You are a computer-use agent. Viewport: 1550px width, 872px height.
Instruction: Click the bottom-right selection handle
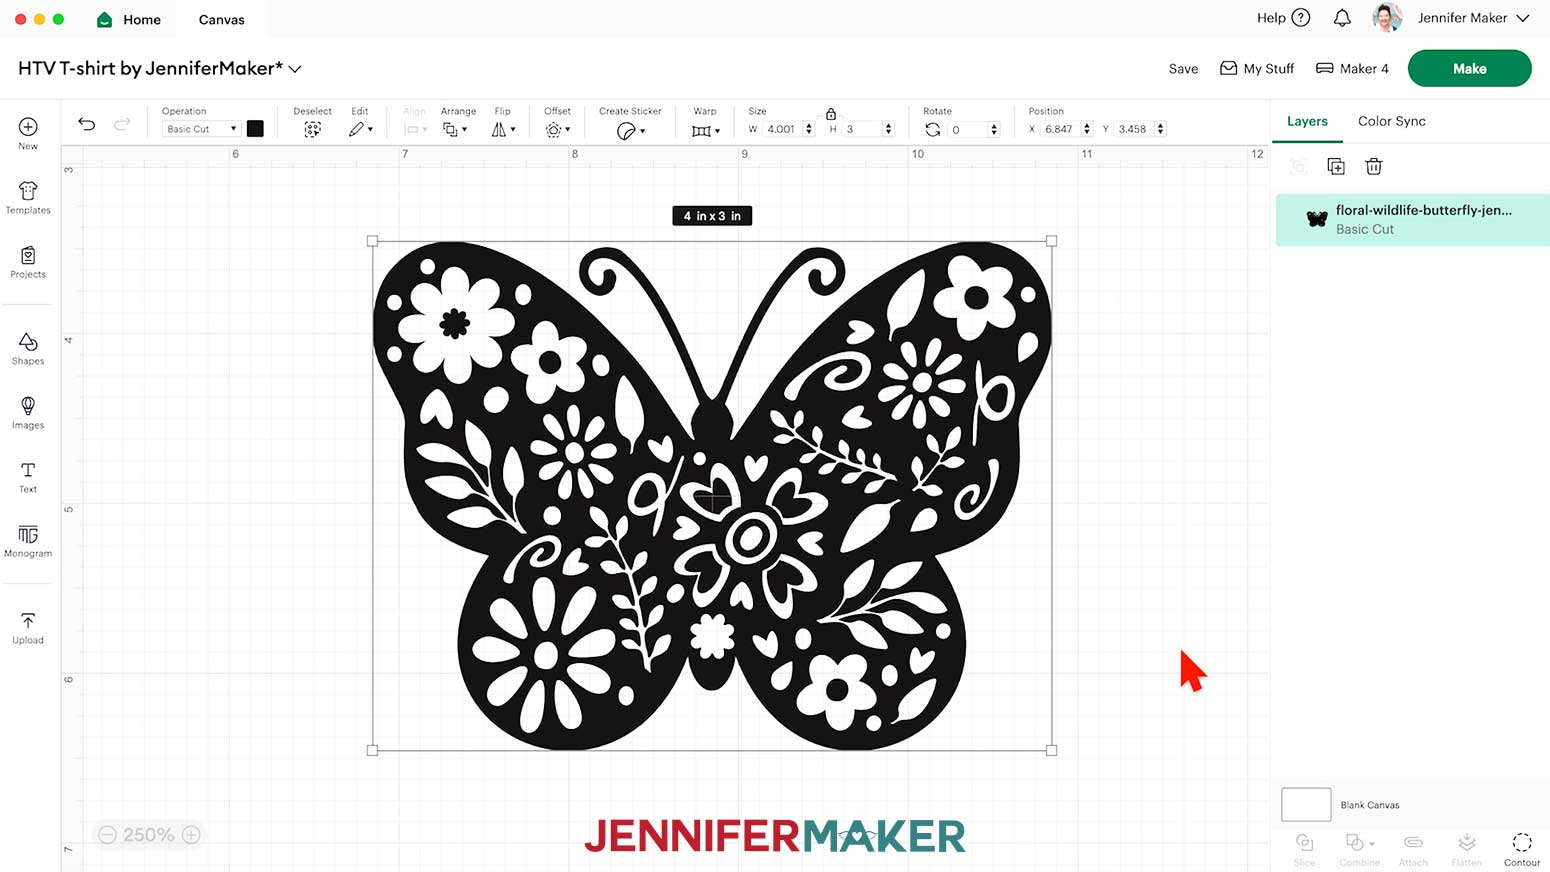(x=1051, y=750)
